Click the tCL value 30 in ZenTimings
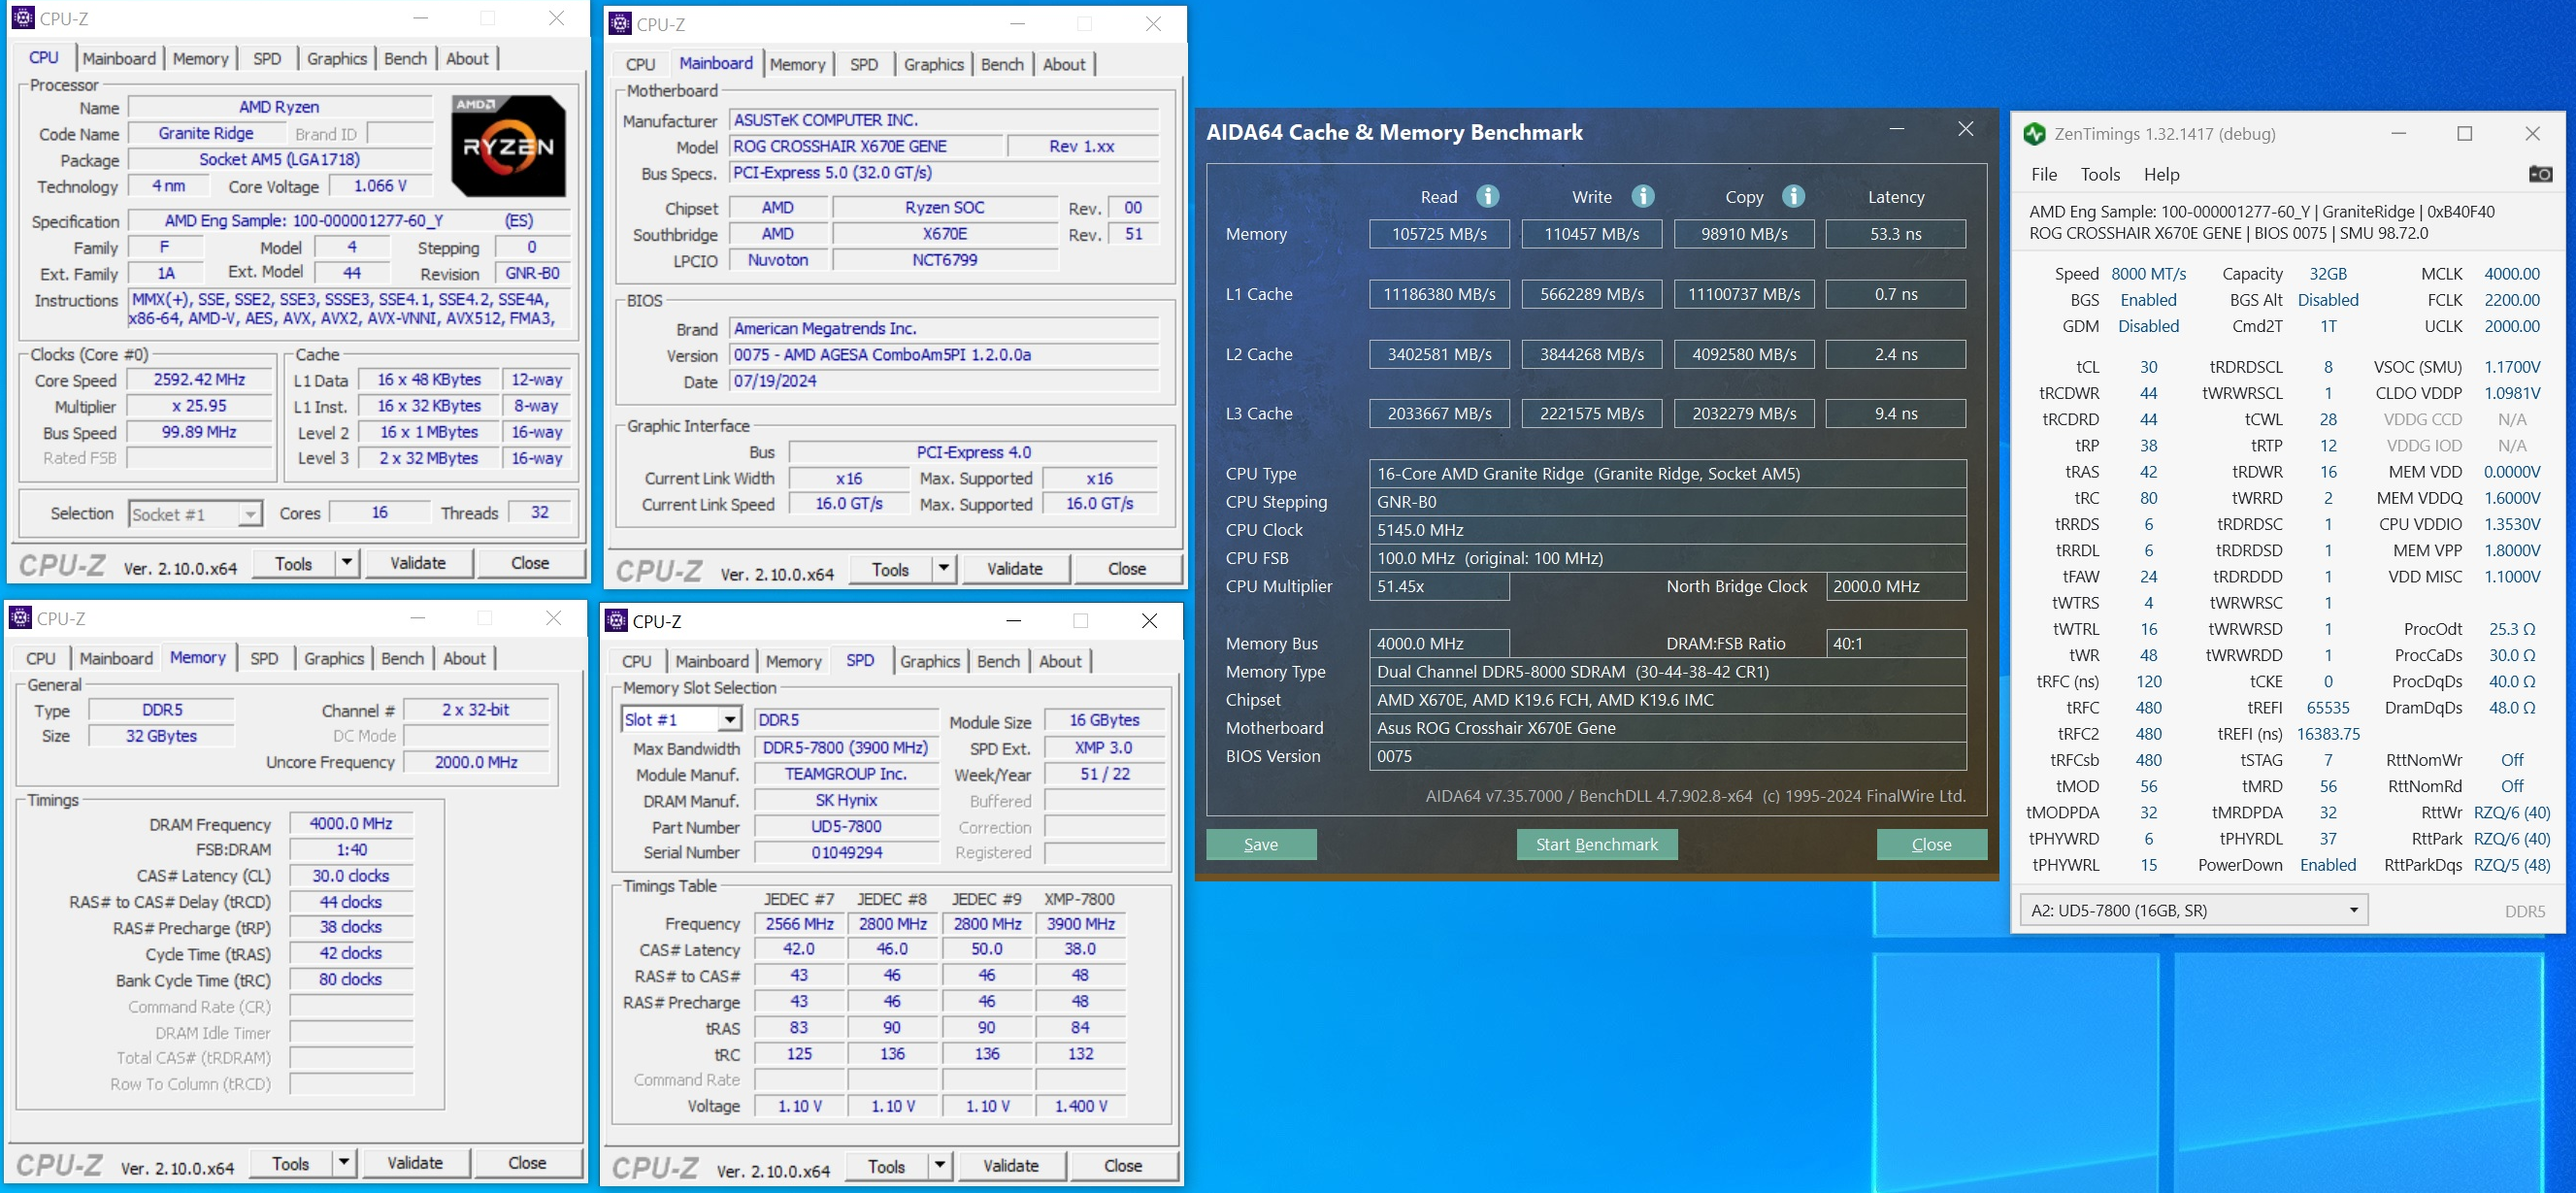2576x1193 pixels. [2148, 367]
